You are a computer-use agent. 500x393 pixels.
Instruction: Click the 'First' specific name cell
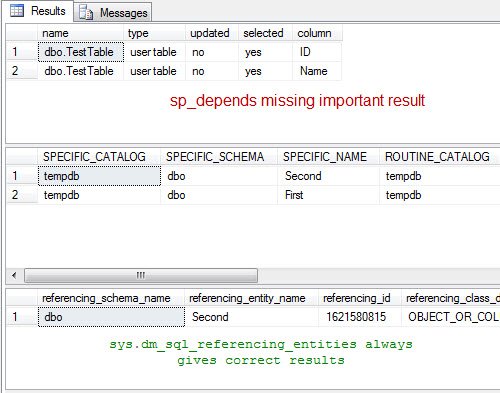click(x=328, y=195)
